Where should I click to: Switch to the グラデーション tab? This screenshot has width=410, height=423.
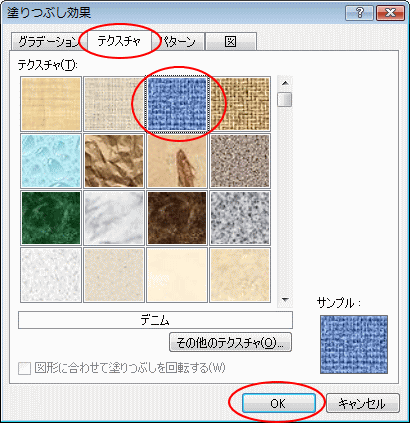[48, 42]
